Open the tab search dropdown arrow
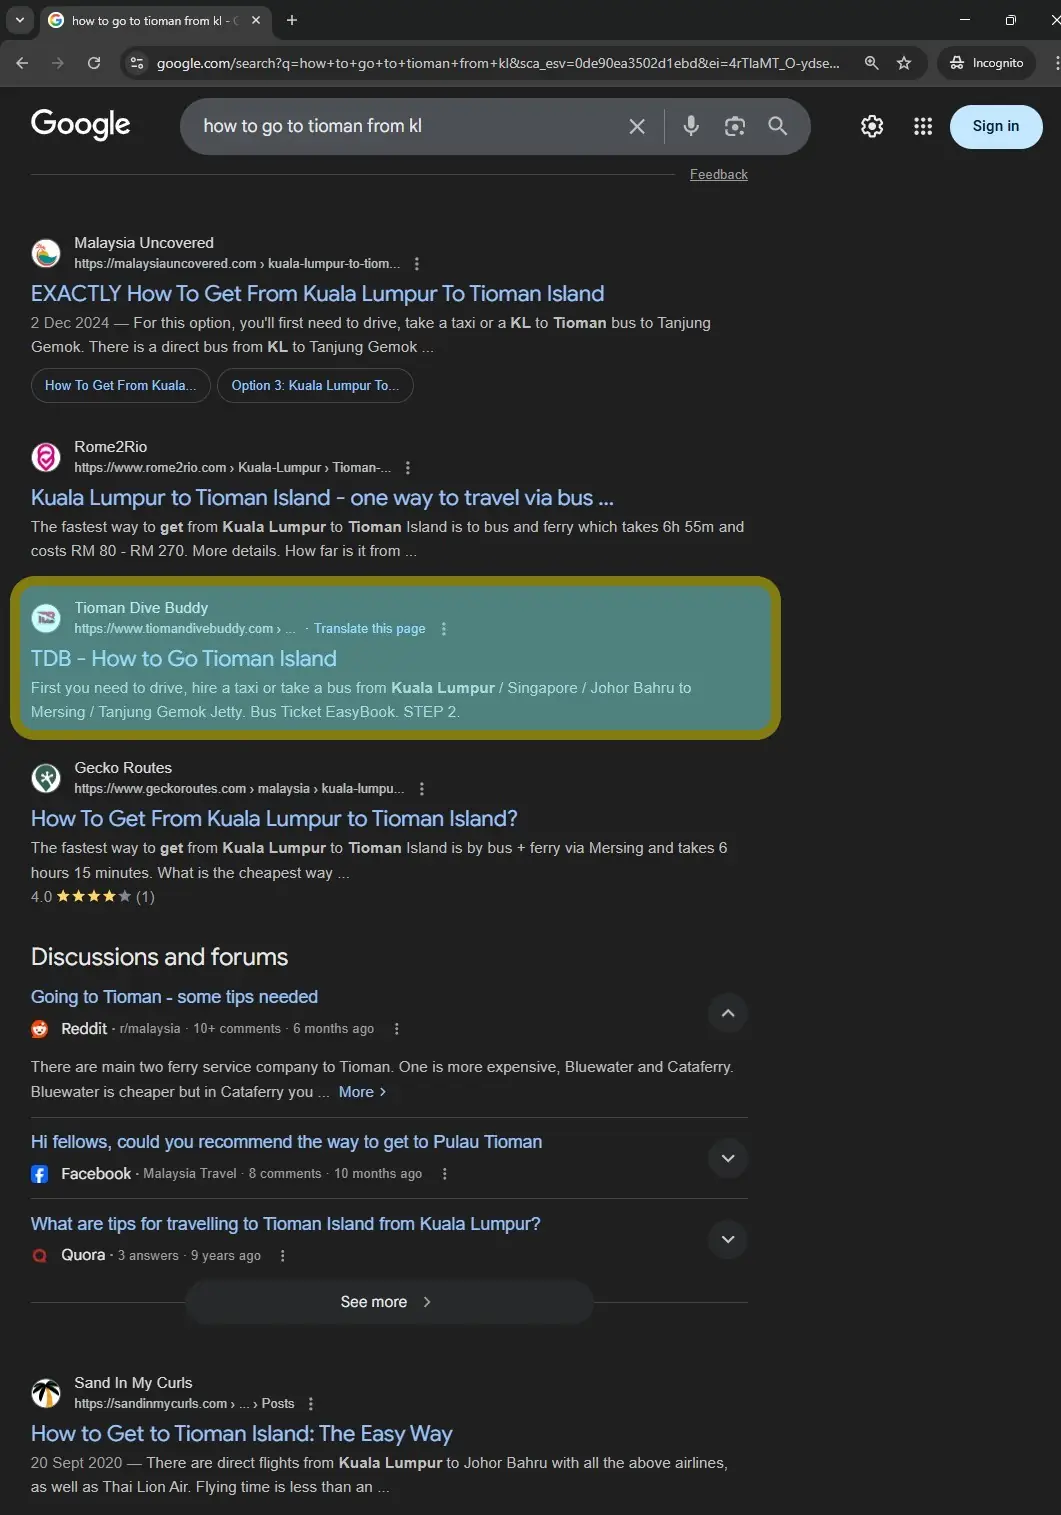The image size is (1061, 1515). pyautogui.click(x=19, y=20)
